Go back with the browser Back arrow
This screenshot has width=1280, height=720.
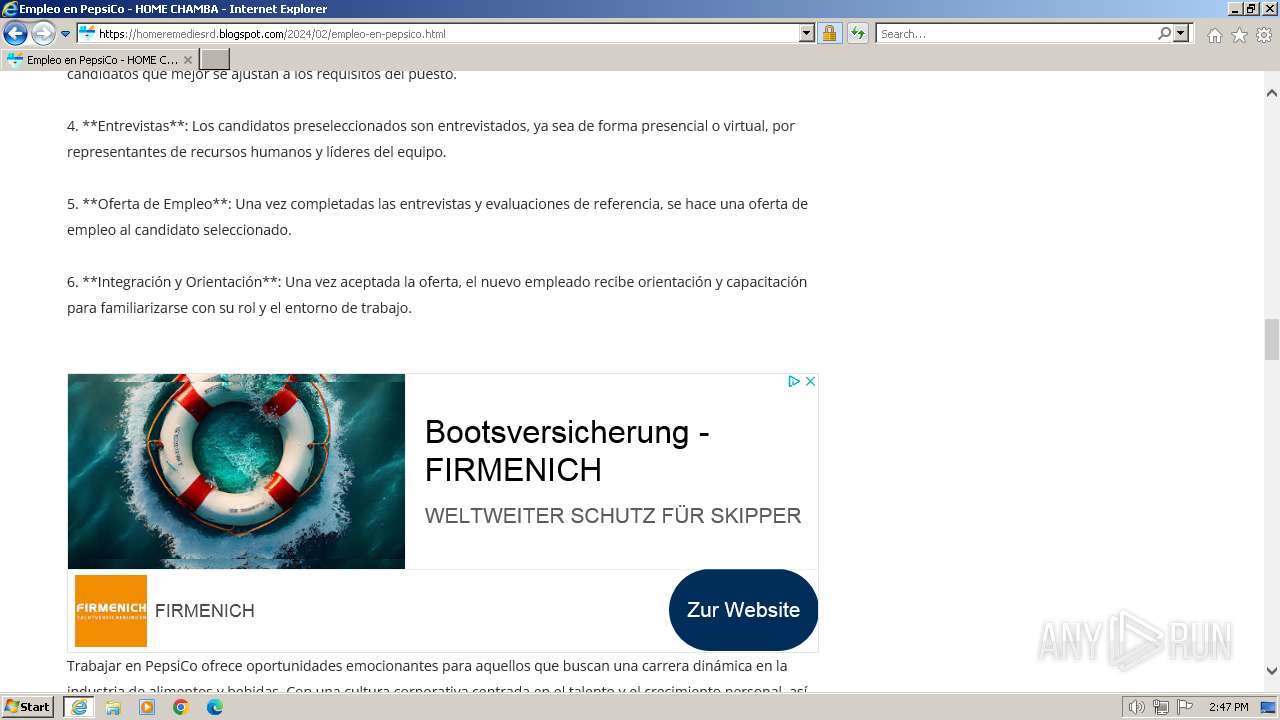point(15,33)
